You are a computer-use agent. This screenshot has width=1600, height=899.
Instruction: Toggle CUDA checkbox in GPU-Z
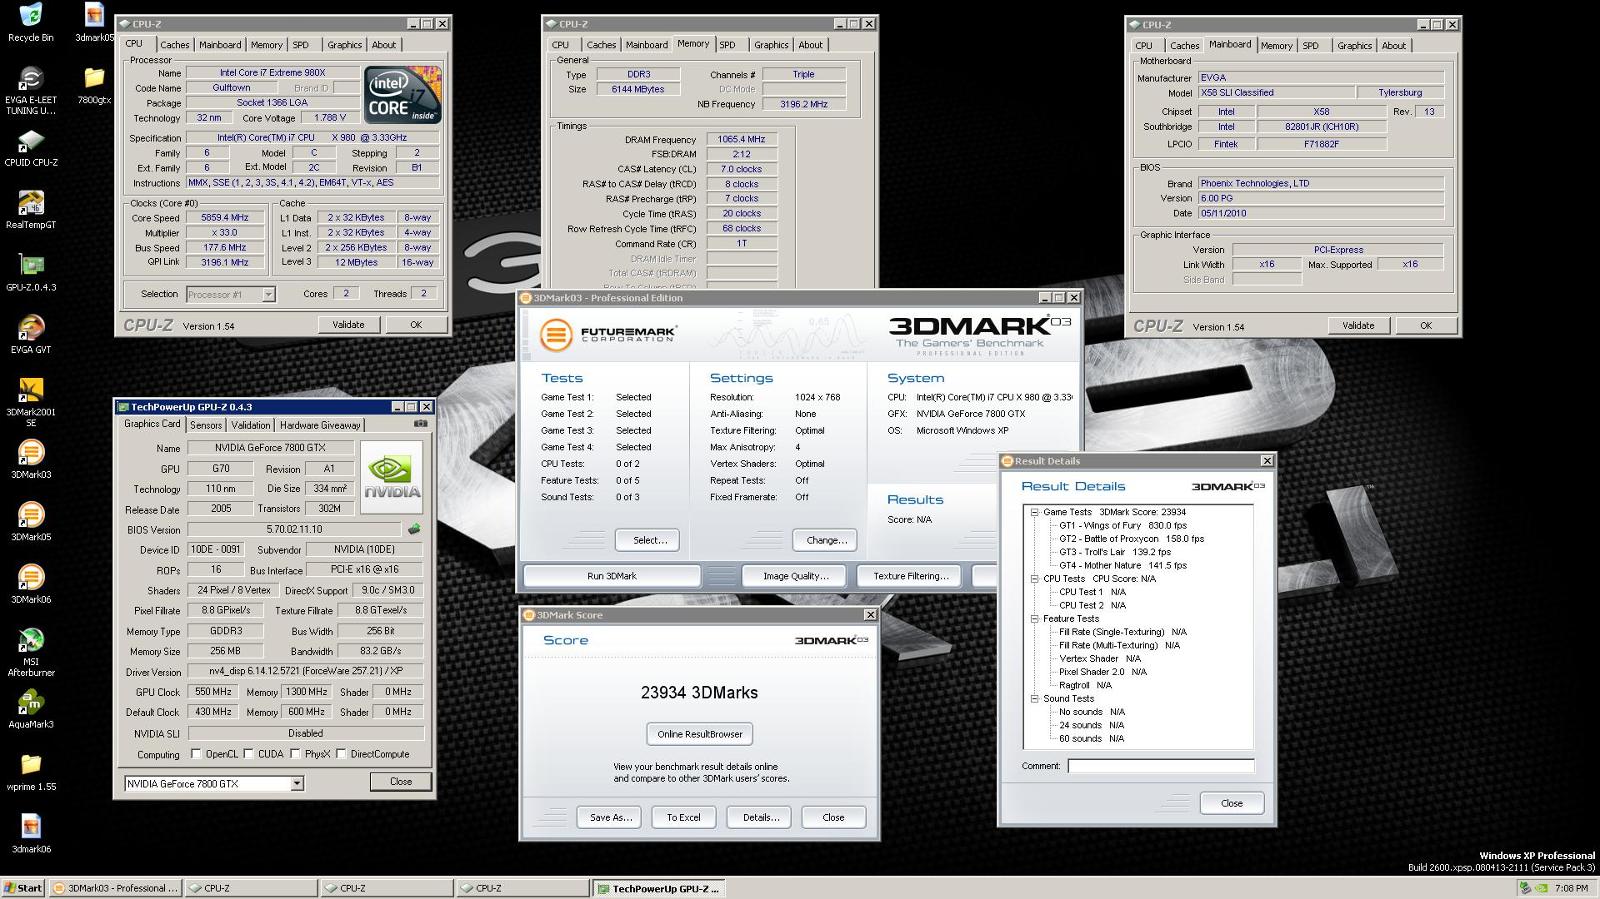pos(248,754)
